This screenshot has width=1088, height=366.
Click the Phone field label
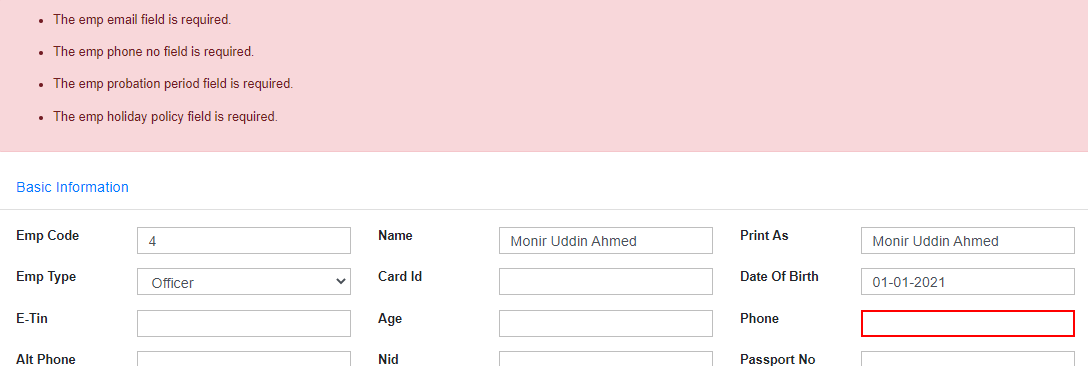click(760, 319)
